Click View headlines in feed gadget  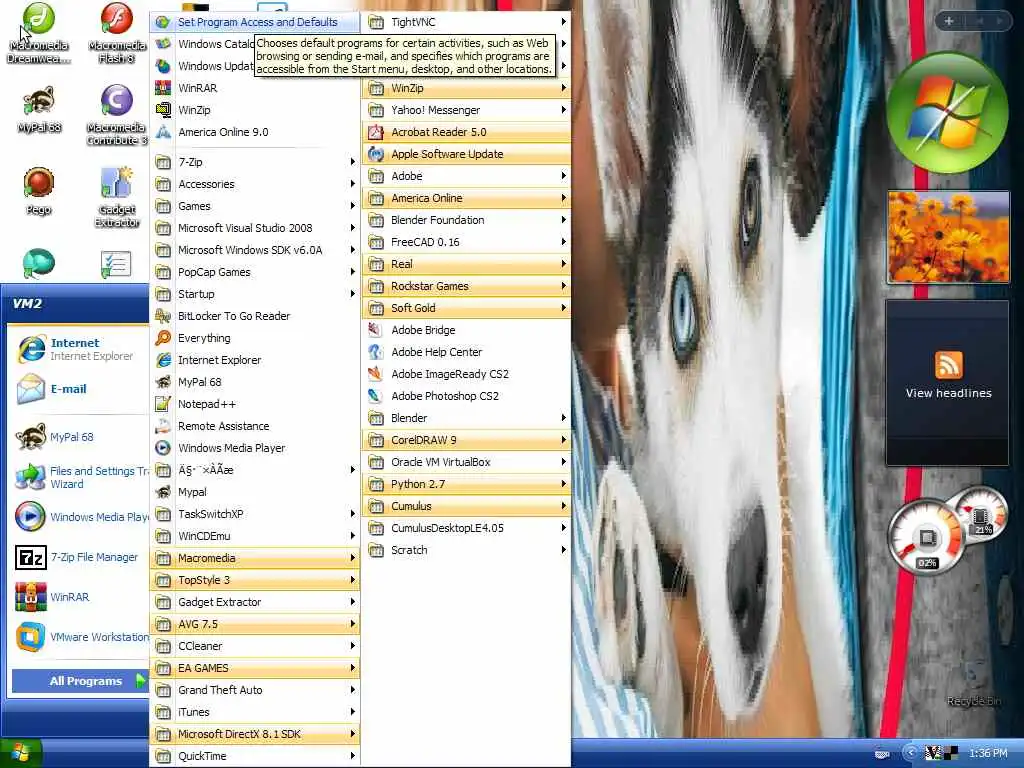tap(948, 393)
